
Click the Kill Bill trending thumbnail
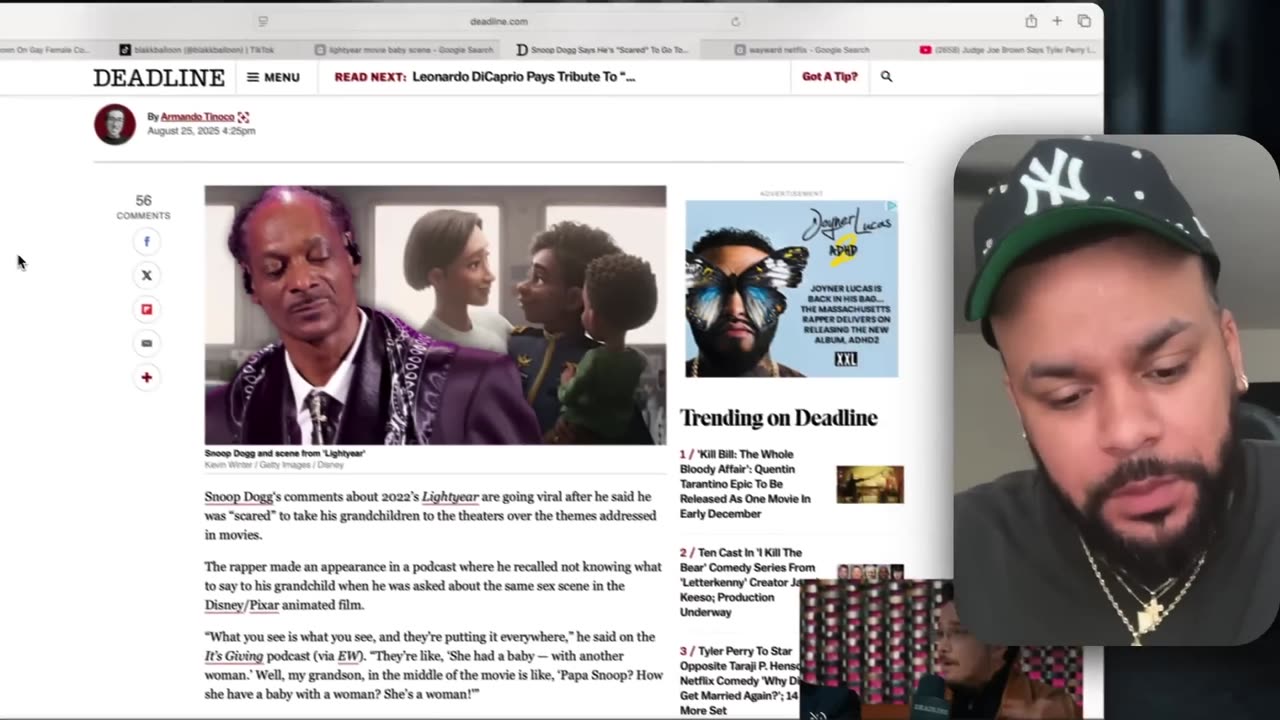tap(870, 484)
